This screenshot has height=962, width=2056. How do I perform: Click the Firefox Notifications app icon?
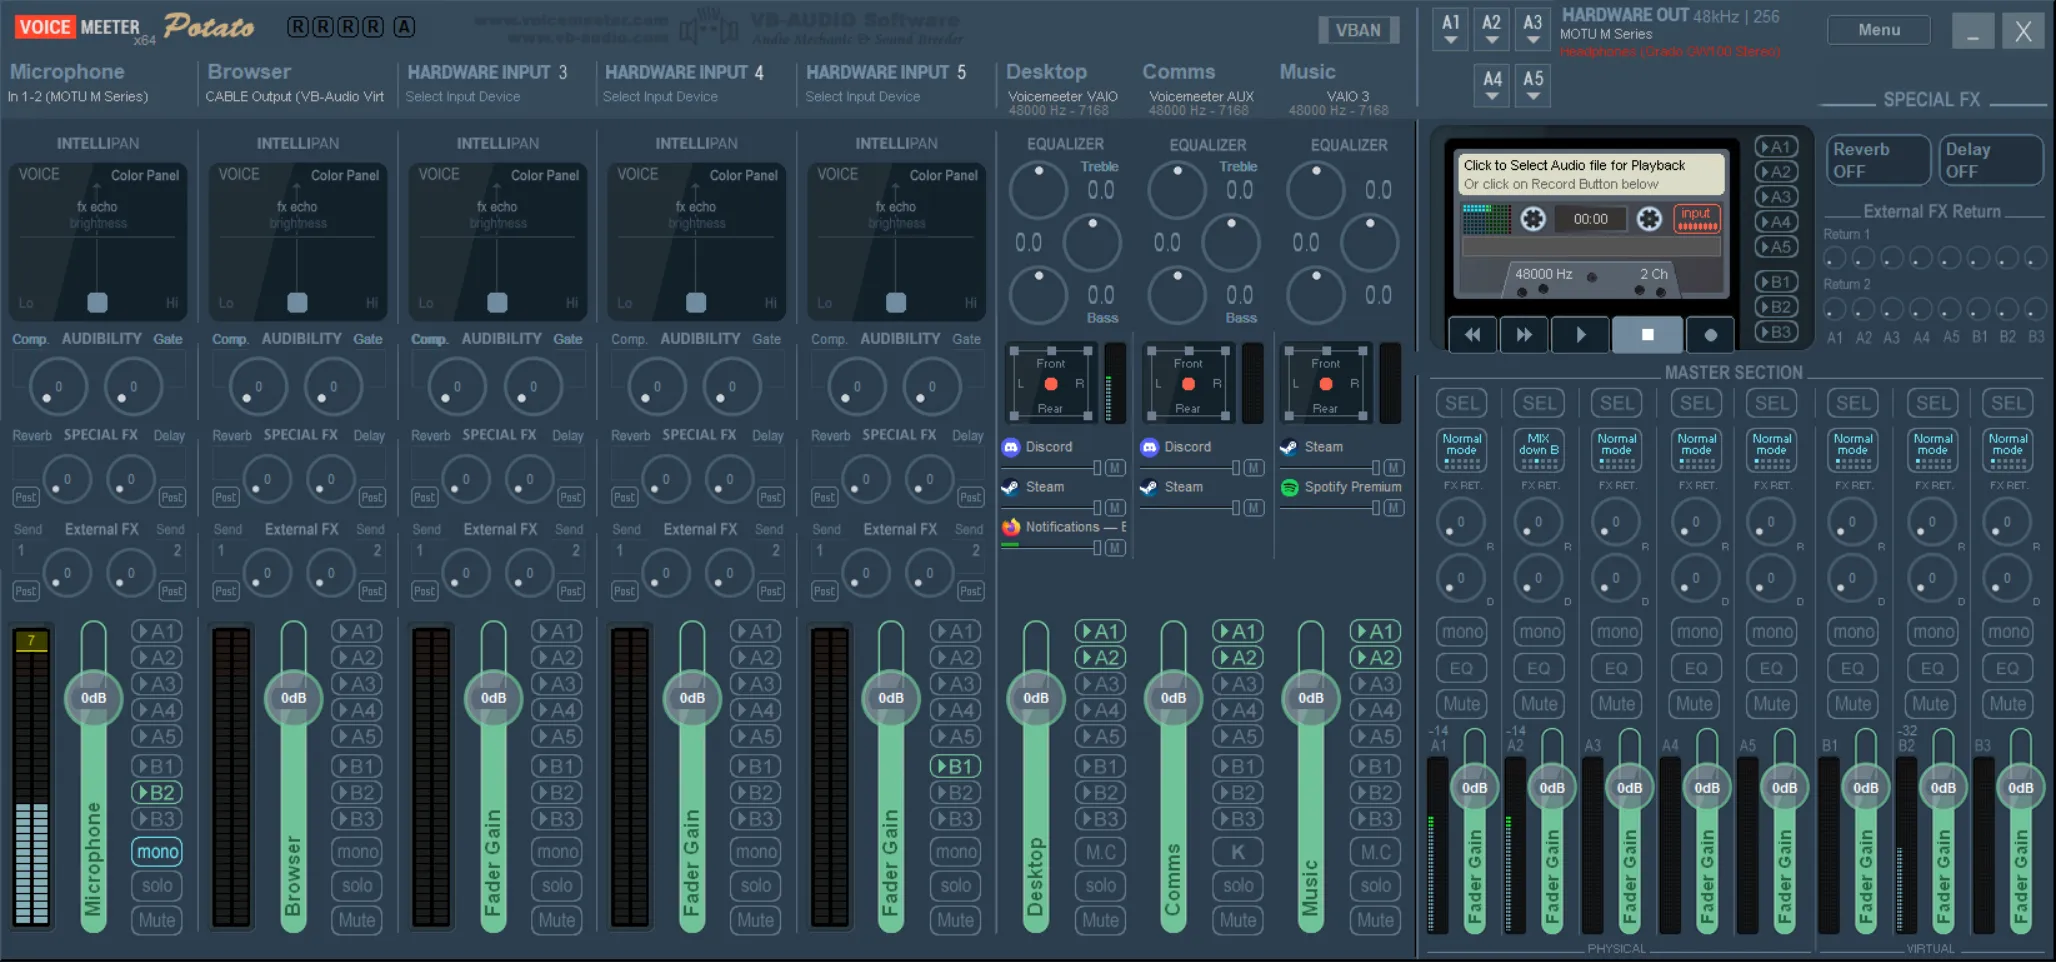pyautogui.click(x=1011, y=527)
